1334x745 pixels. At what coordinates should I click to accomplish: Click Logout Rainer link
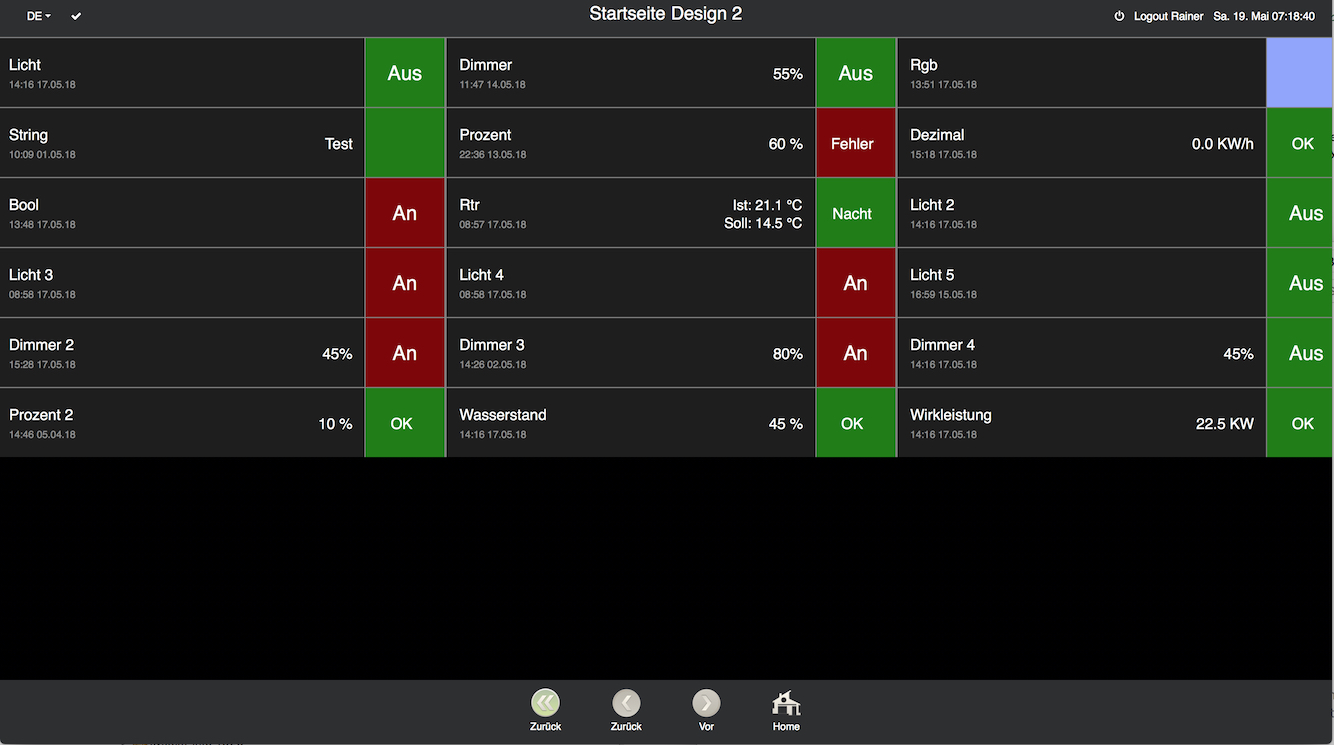pos(1168,17)
